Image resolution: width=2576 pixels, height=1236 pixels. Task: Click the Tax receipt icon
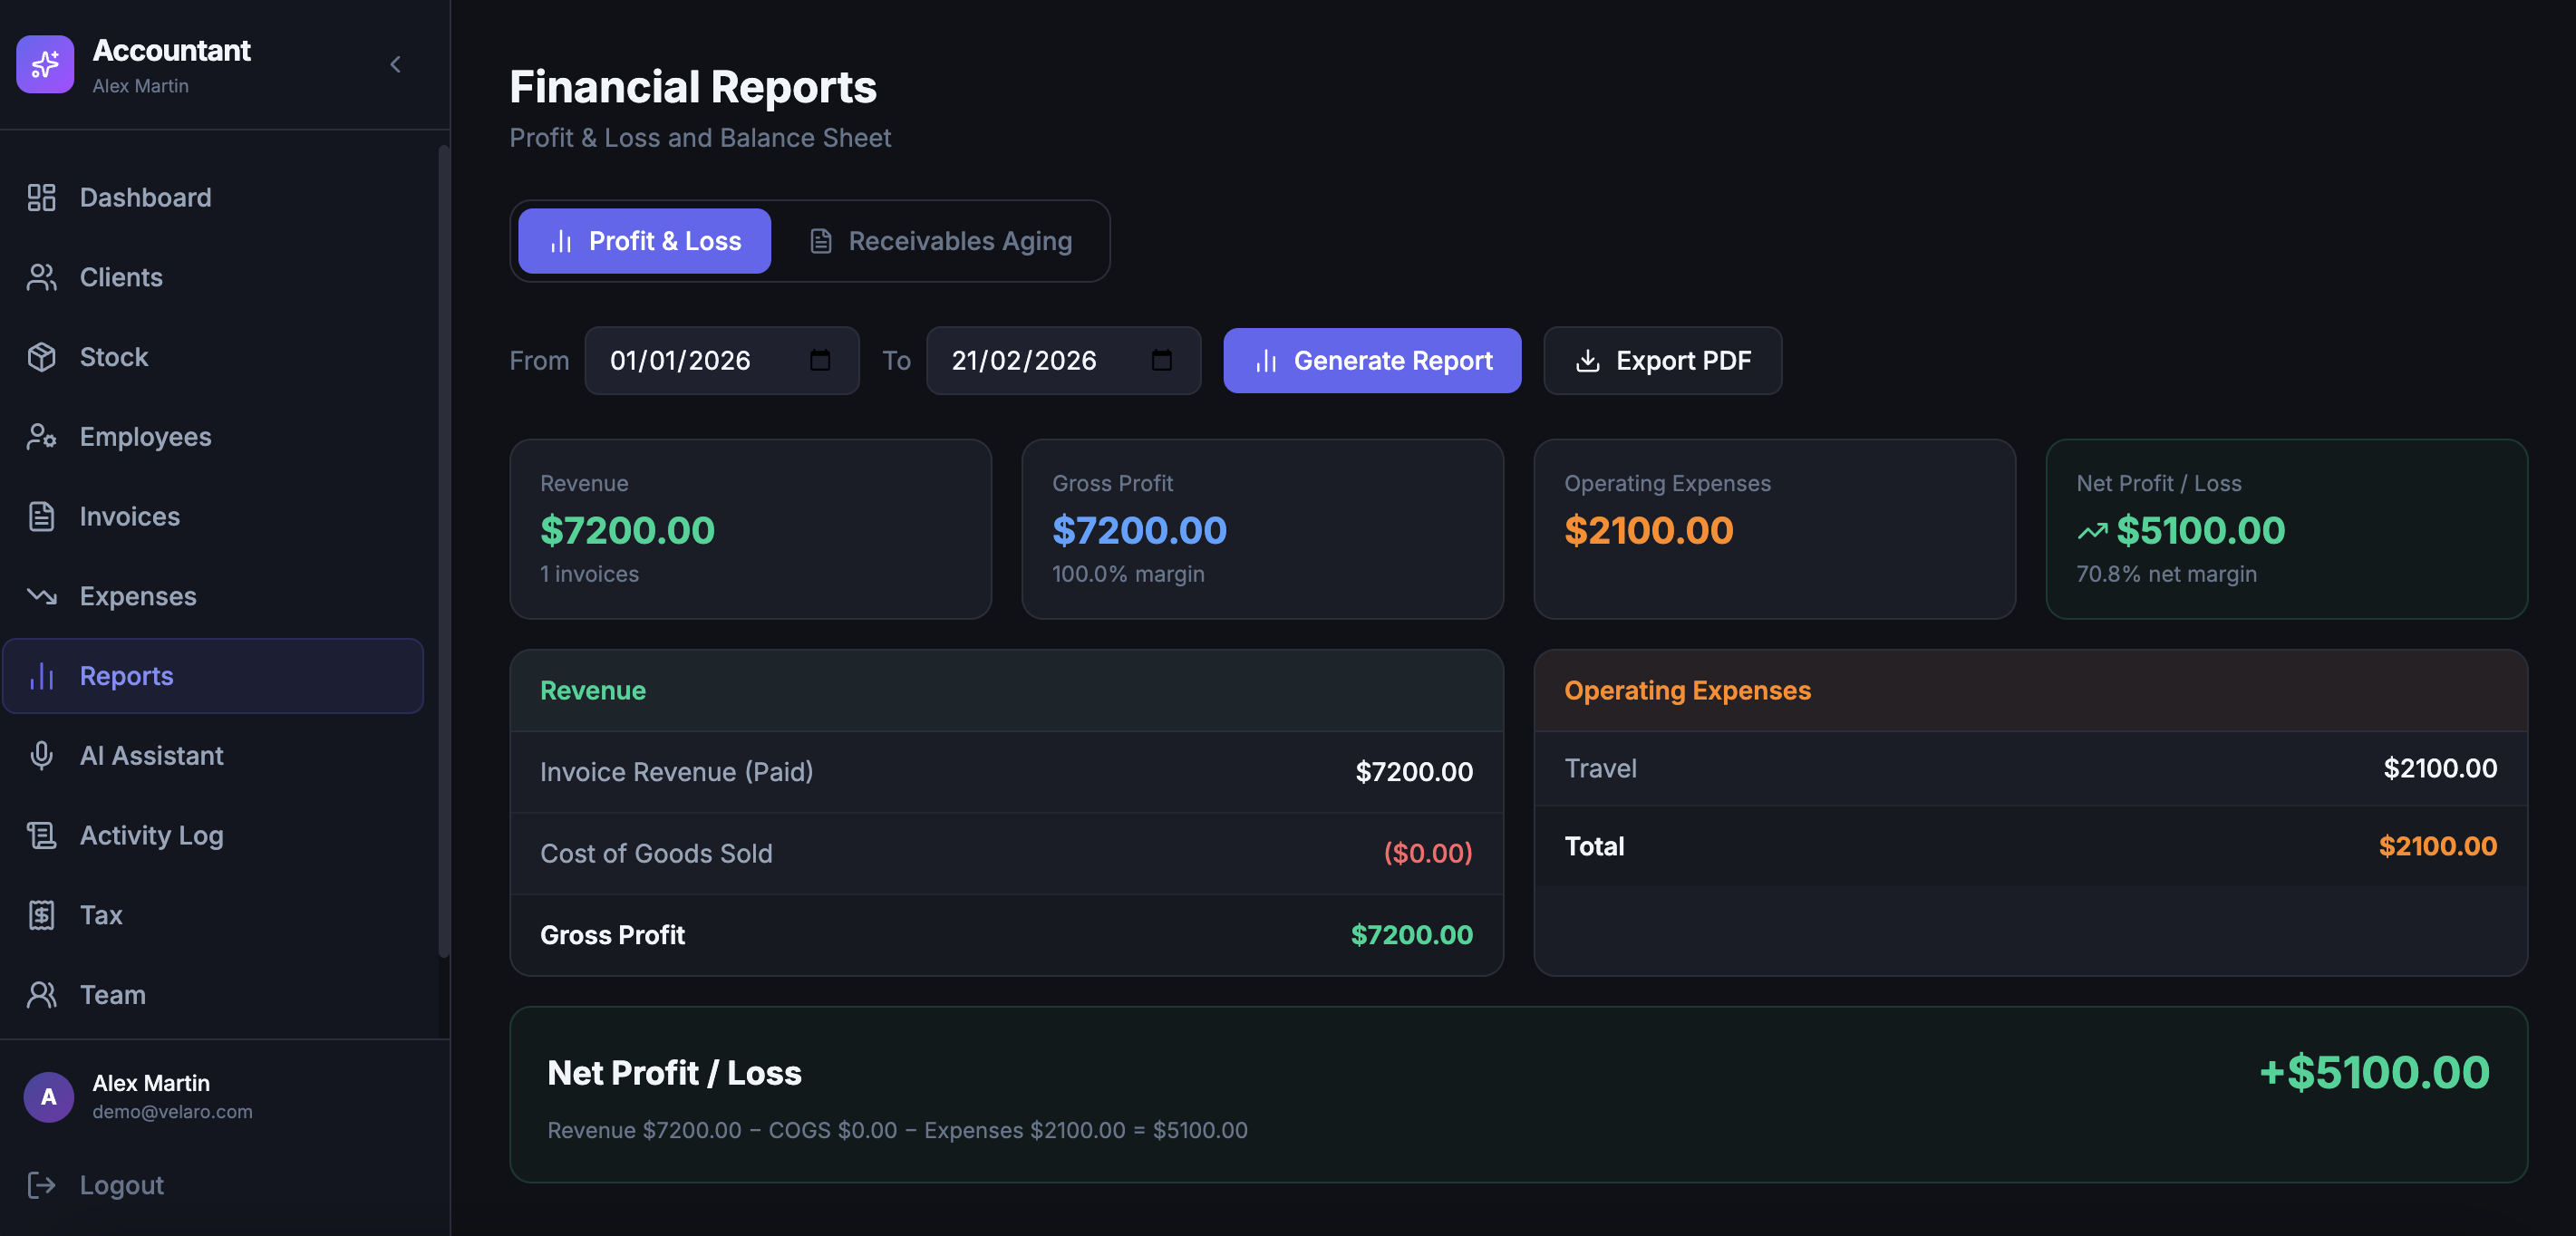coord(41,915)
